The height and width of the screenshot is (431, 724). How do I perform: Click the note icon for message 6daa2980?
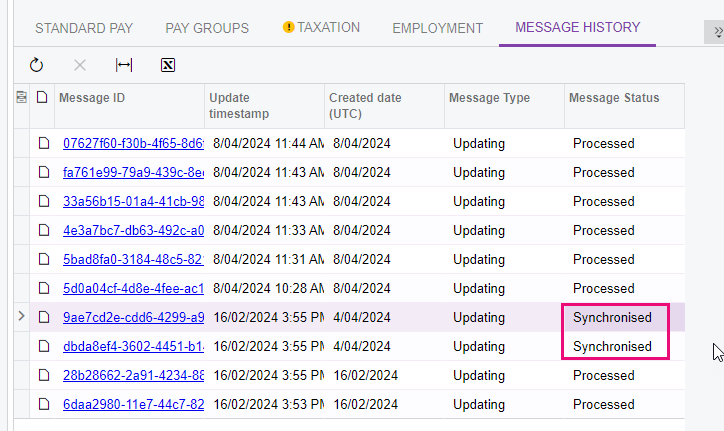(x=43, y=405)
